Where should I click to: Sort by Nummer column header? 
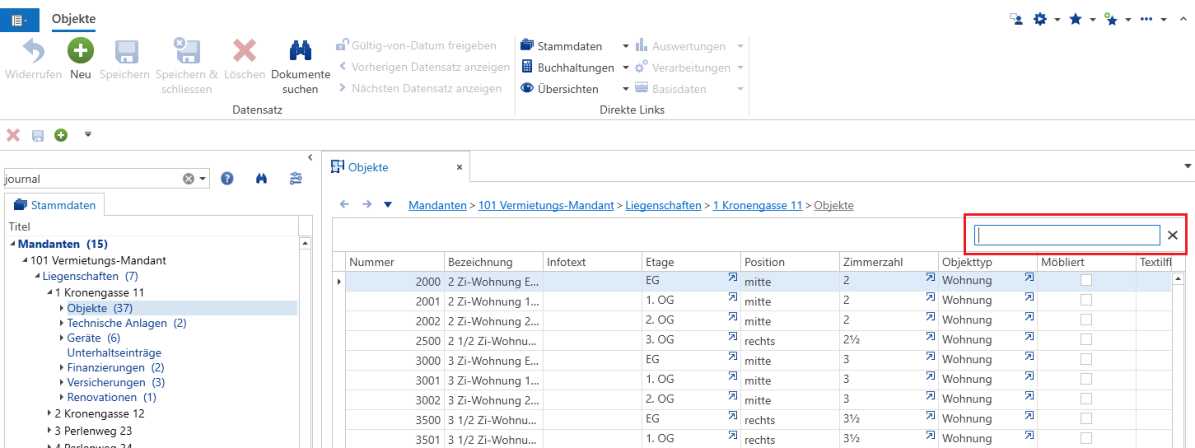tap(395, 262)
